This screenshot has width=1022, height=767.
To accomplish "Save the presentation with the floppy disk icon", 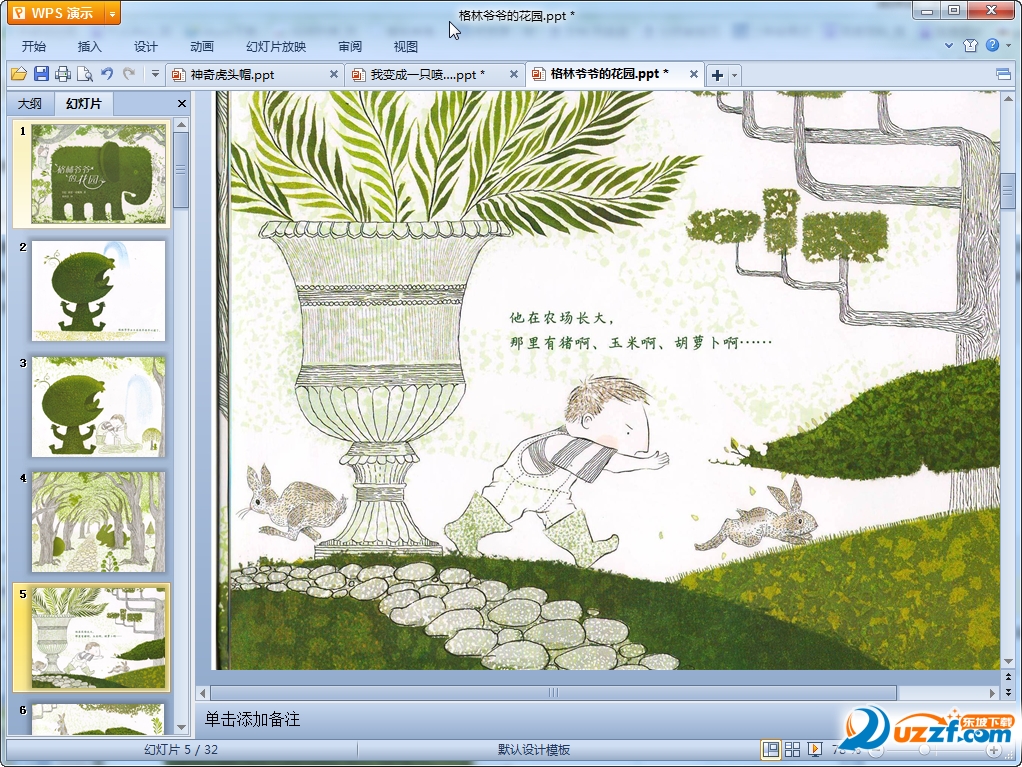I will pos(41,74).
